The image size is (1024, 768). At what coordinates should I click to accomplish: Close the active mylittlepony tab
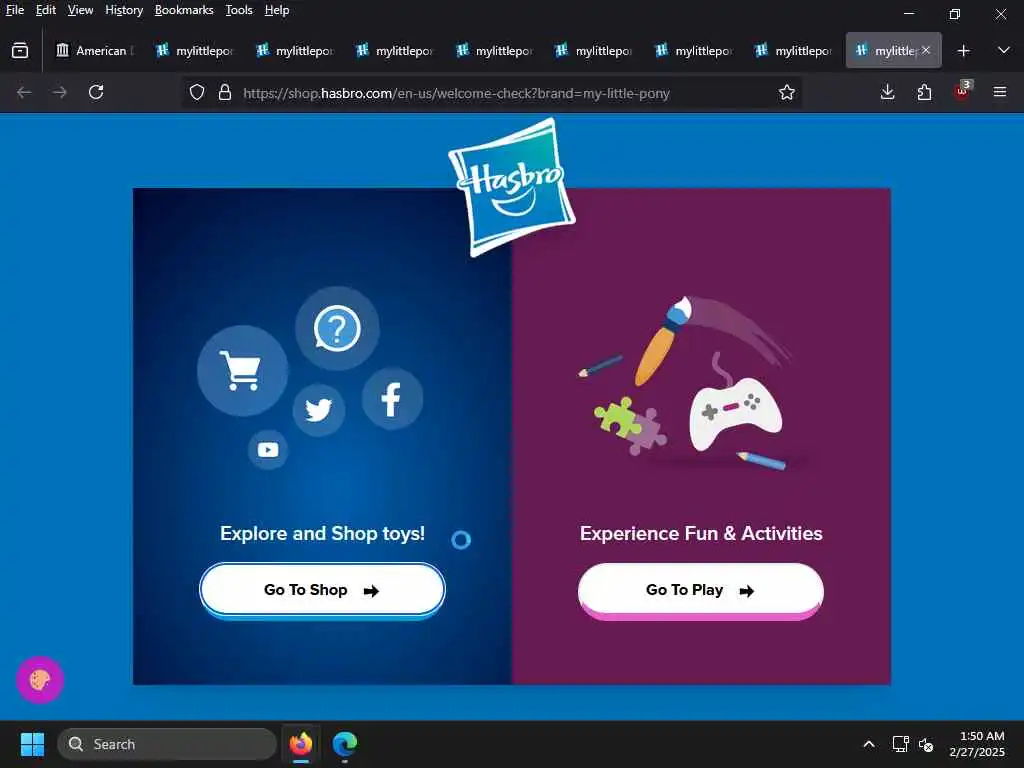point(926,50)
